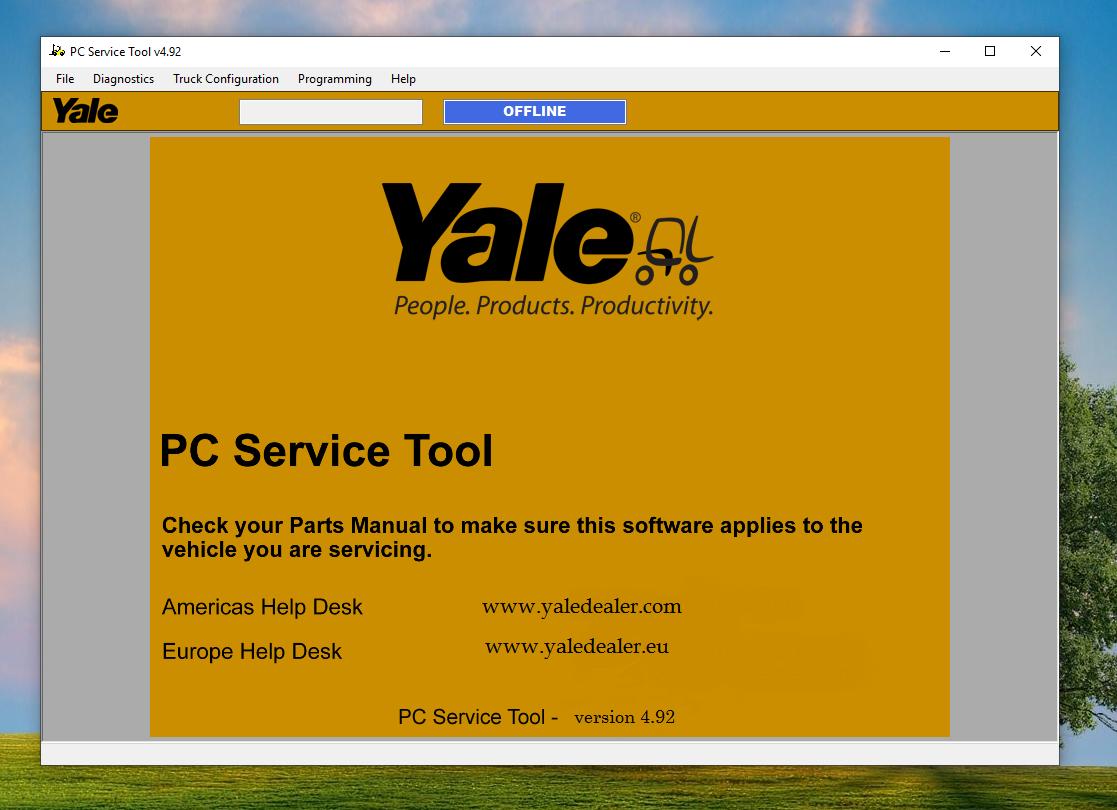Click the www.yaledealer.com address
Image resolution: width=1117 pixels, height=810 pixels.
582,606
